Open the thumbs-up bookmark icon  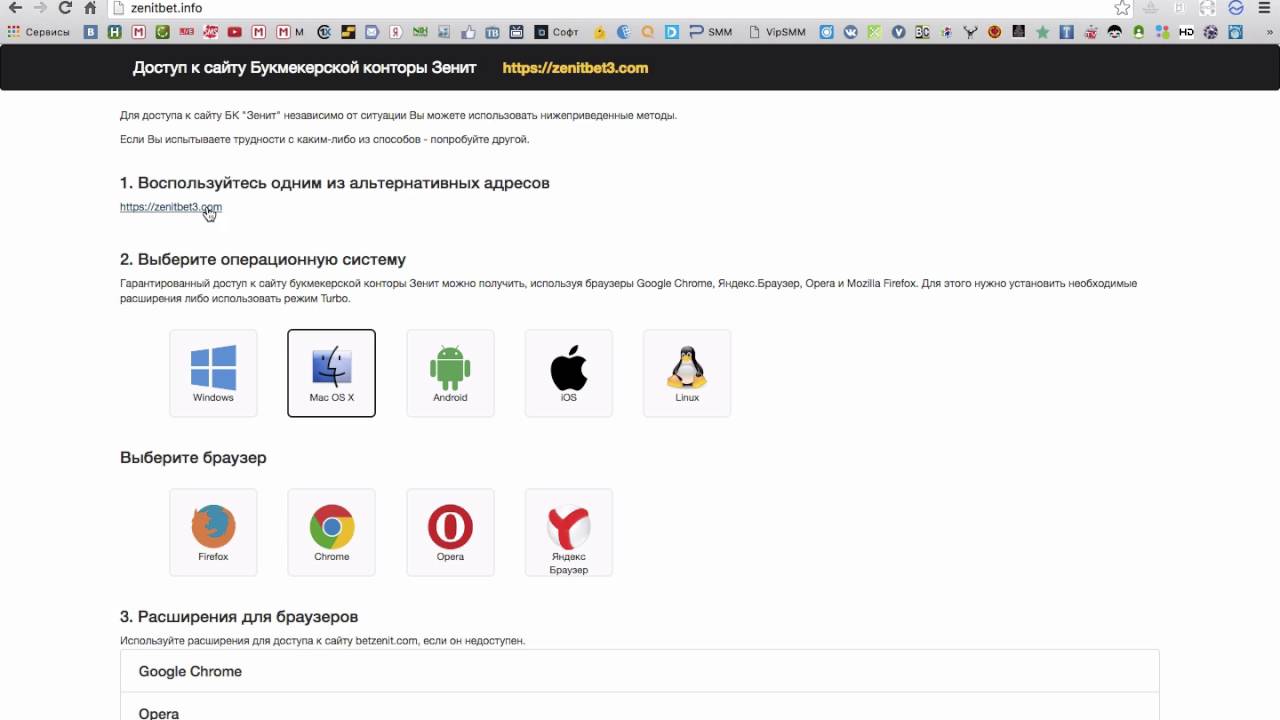(x=468, y=32)
